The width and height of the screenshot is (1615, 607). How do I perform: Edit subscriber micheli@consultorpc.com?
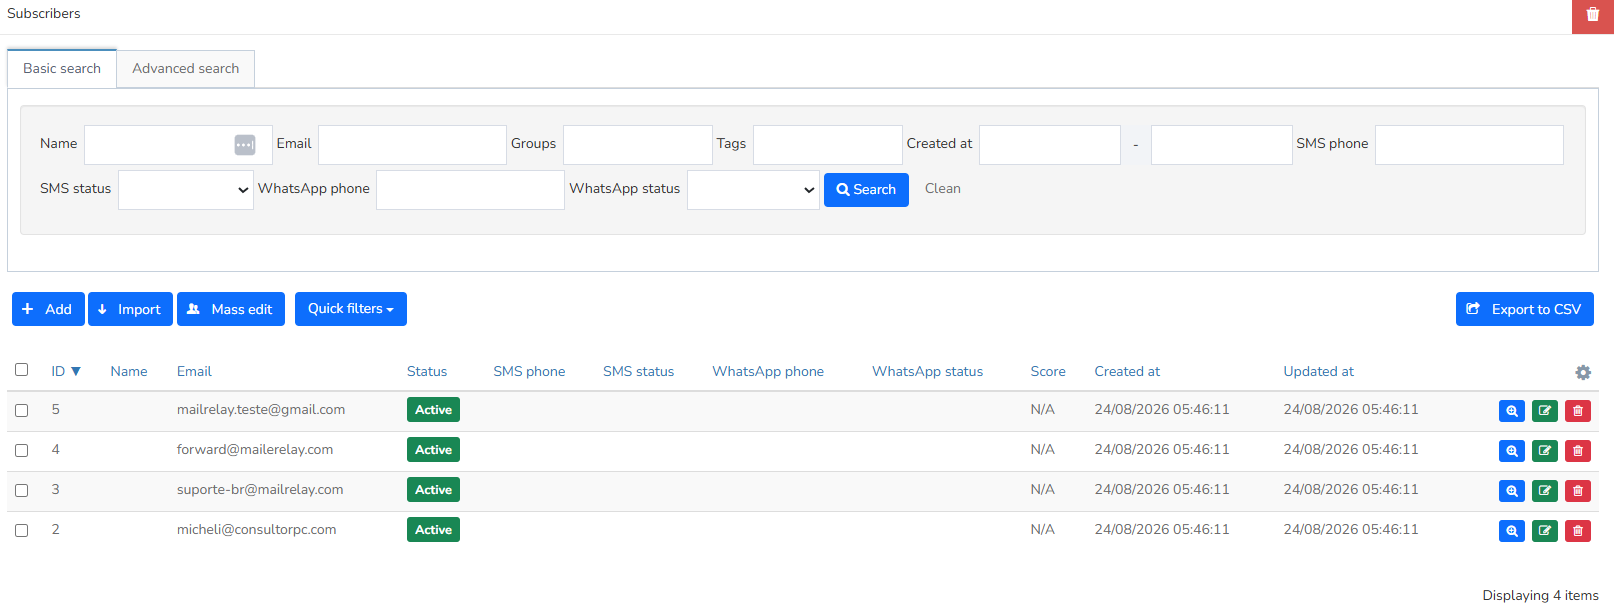click(1545, 531)
